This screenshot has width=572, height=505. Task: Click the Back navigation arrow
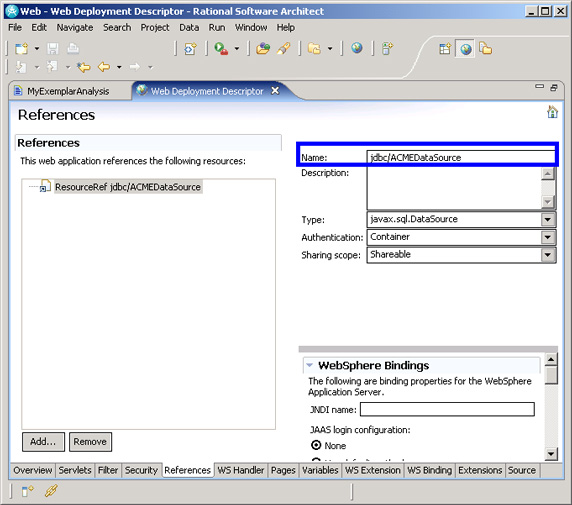coord(104,67)
